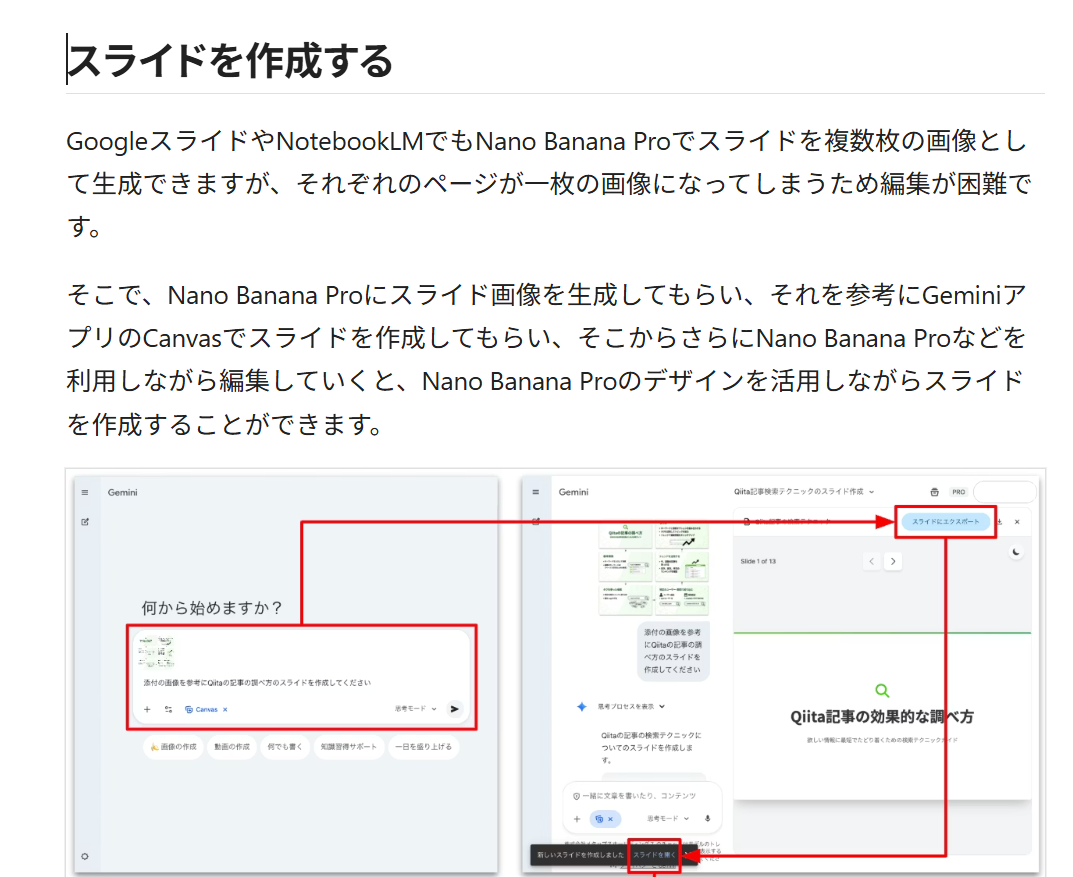Click スライドにエクスポート button
1073x877 pixels.
[945, 522]
